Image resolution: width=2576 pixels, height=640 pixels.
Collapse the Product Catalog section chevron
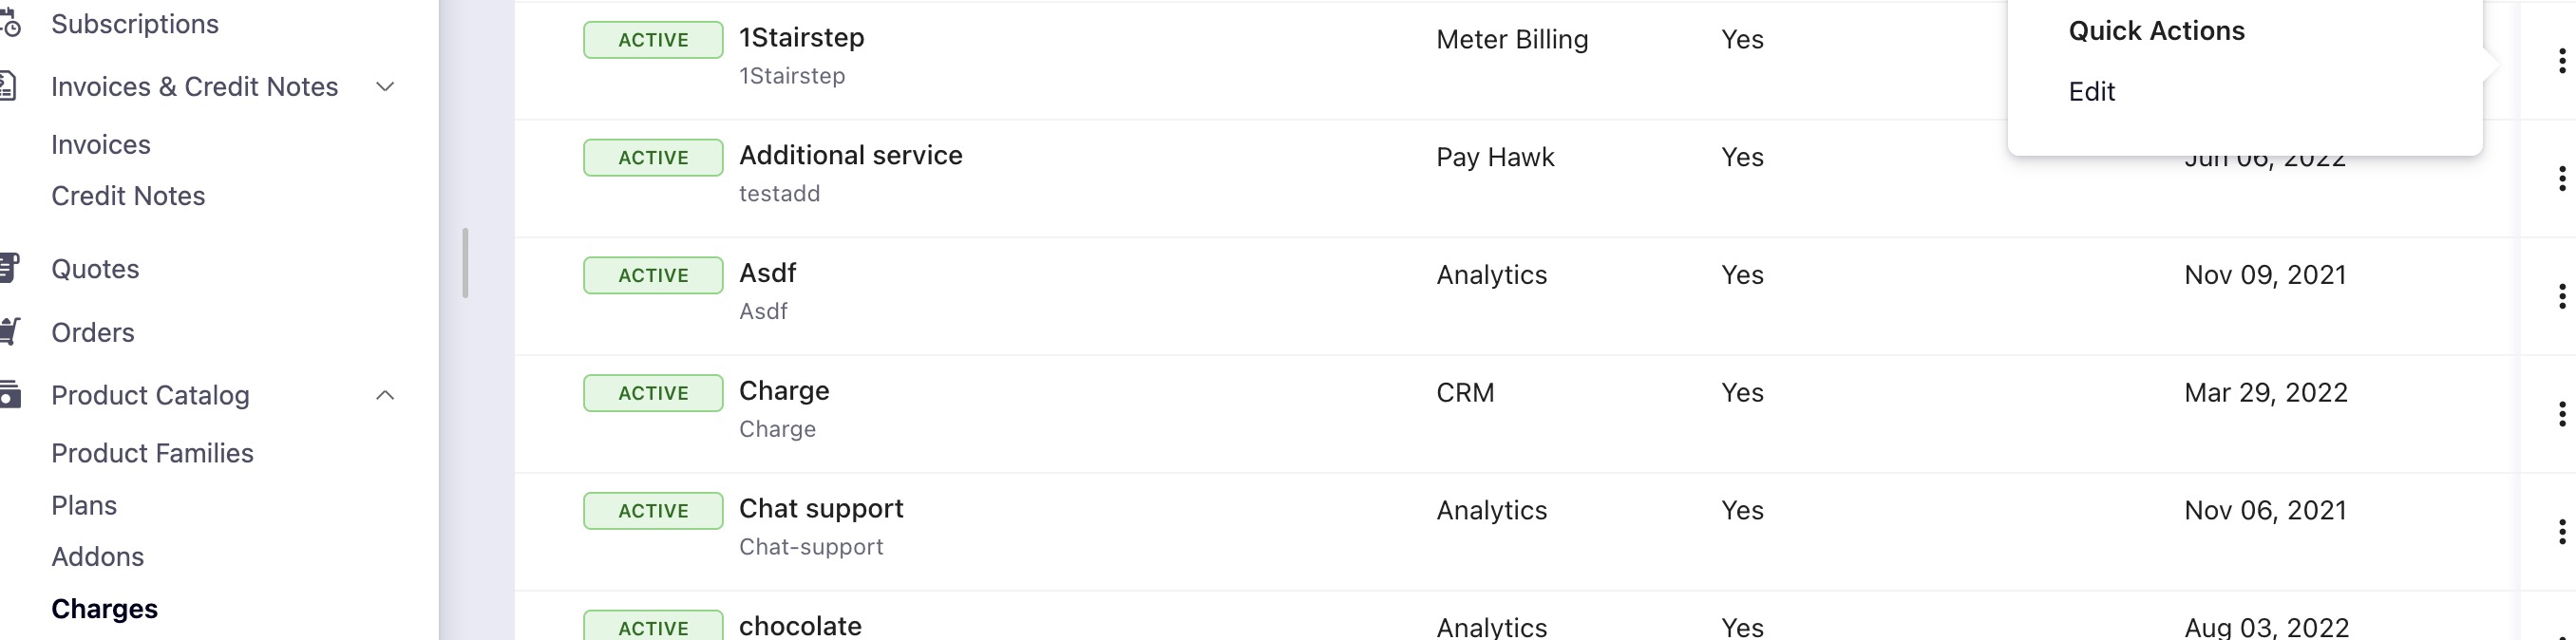pyautogui.click(x=385, y=396)
